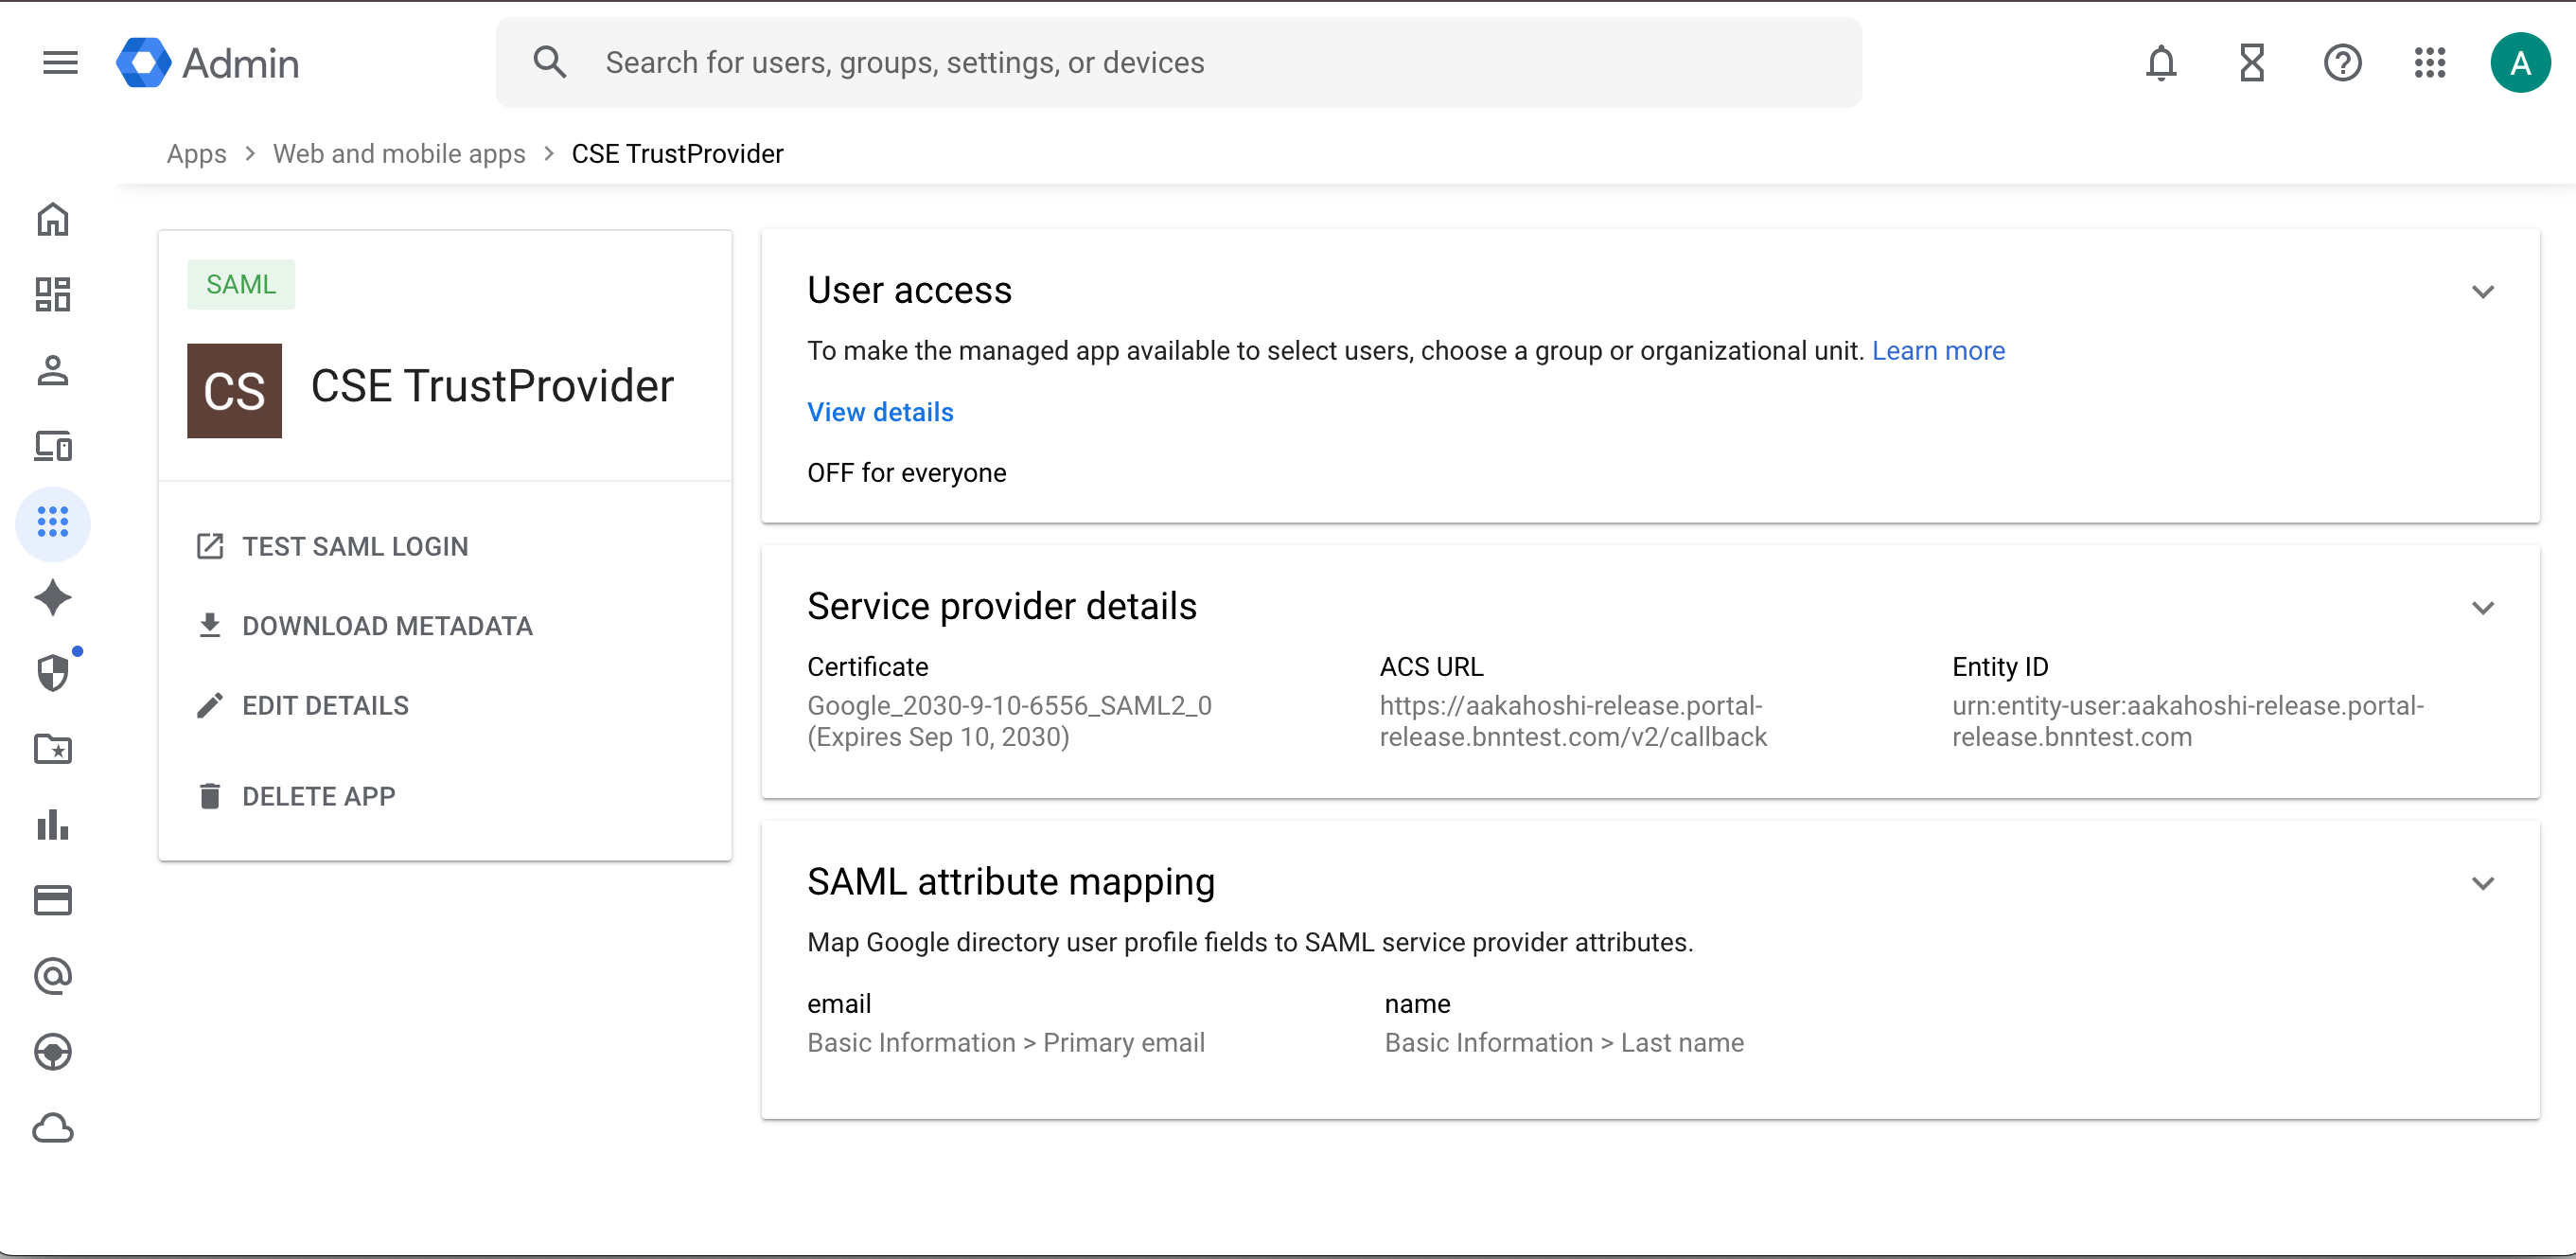Click TEST SAML LOGIN

[354, 546]
